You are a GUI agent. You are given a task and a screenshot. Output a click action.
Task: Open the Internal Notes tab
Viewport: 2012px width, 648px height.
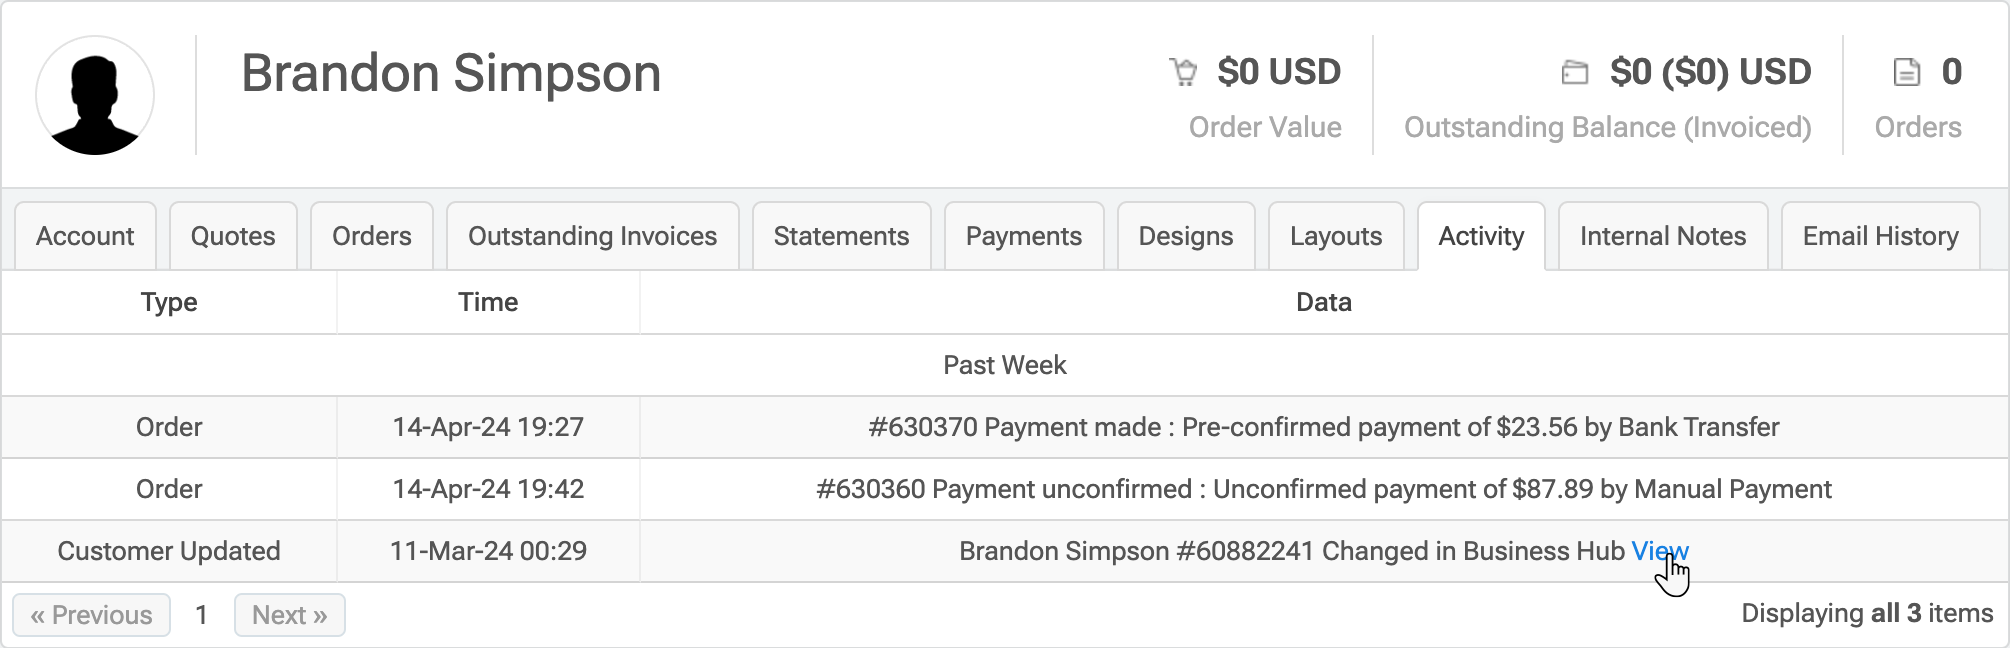click(1663, 237)
